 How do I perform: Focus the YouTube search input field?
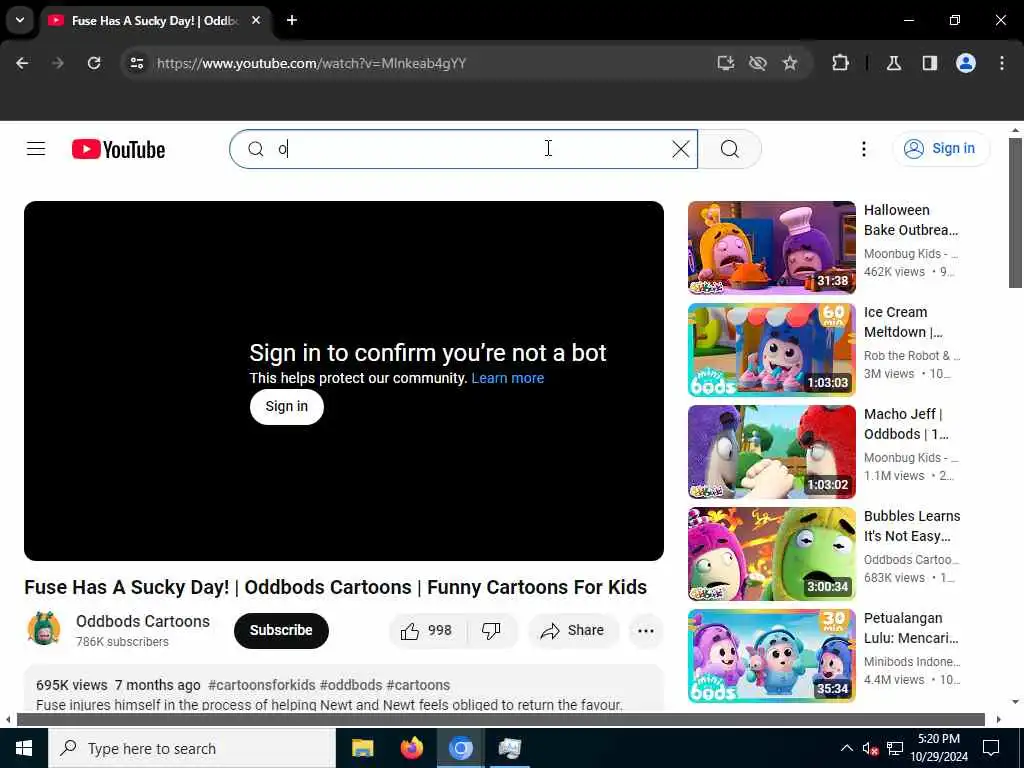click(463, 149)
